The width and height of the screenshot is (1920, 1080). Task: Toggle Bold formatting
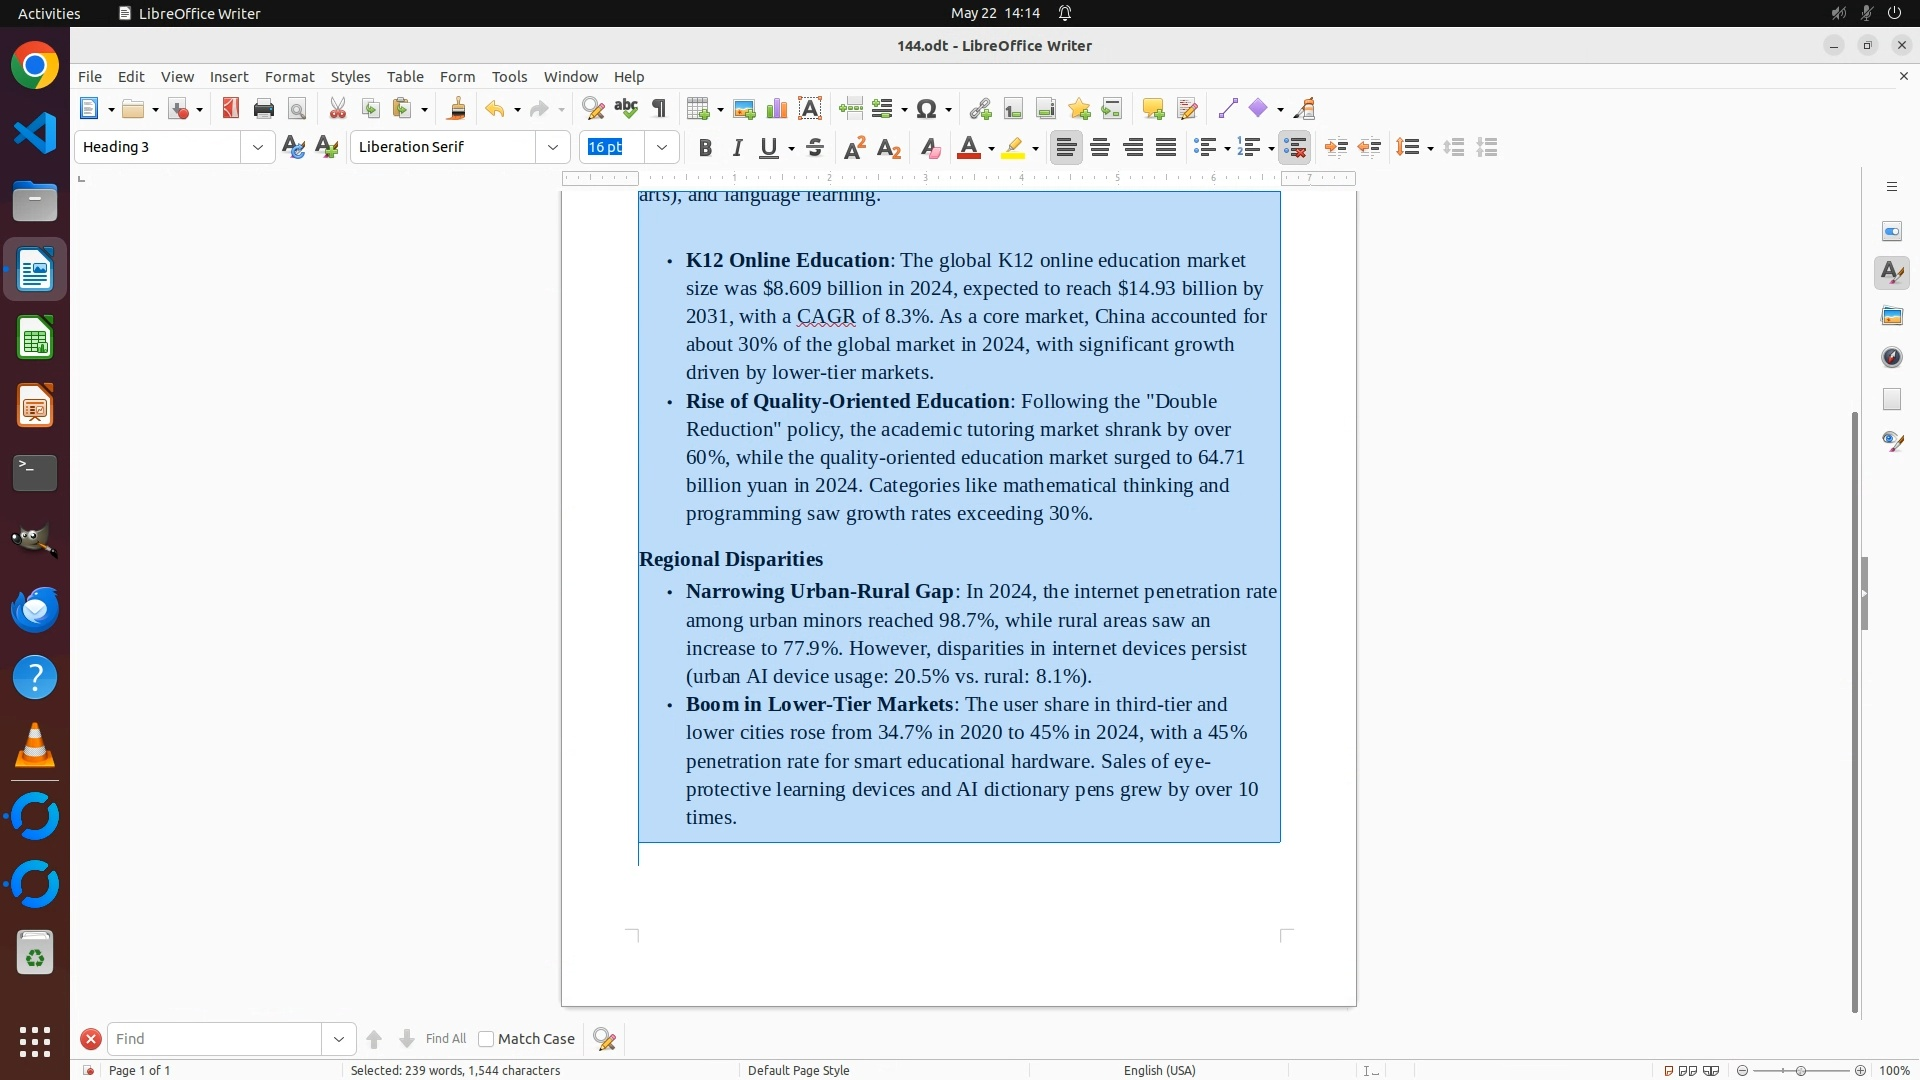pos(705,148)
